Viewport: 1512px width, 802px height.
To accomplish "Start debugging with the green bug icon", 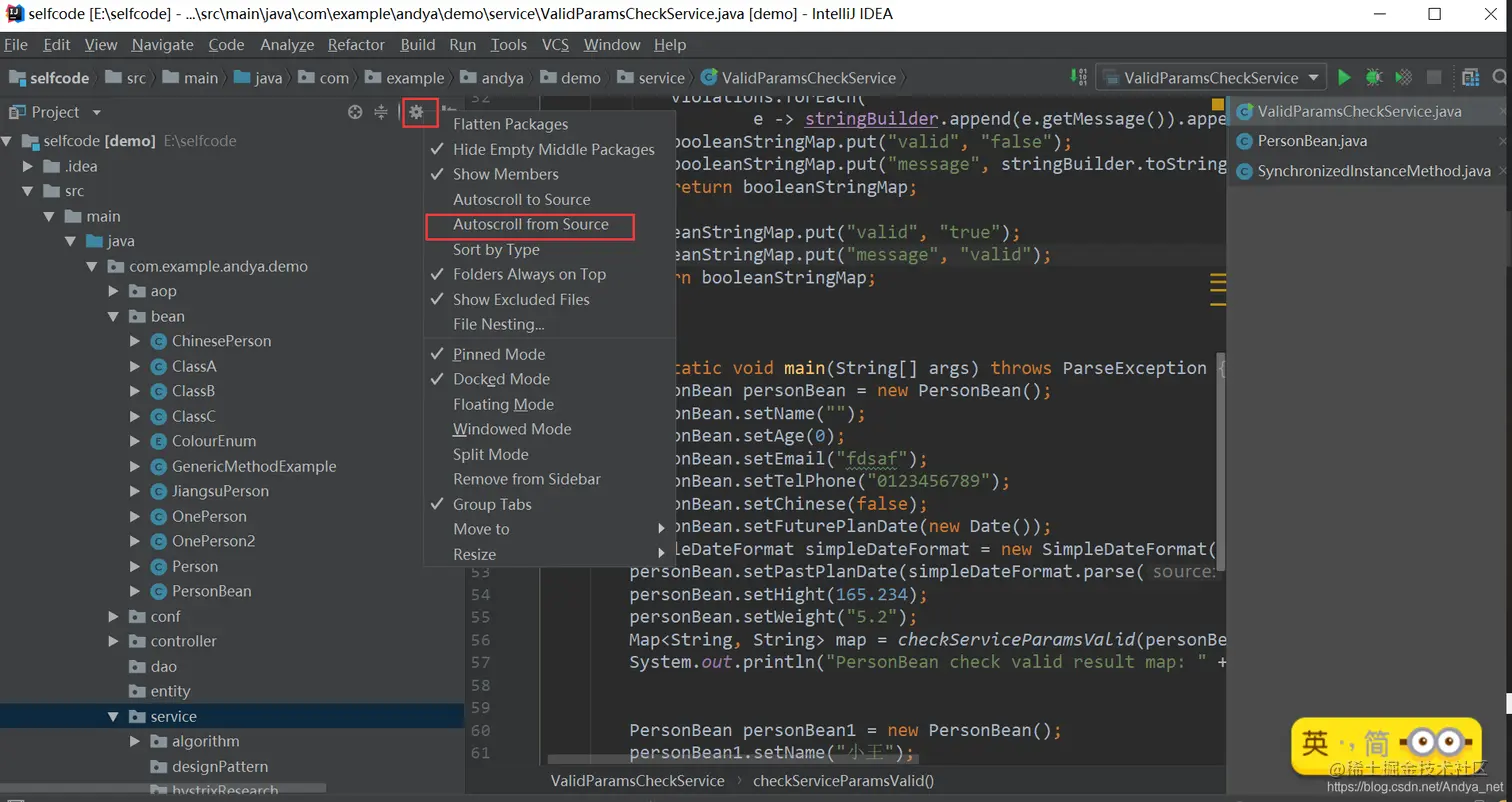I will (1374, 77).
